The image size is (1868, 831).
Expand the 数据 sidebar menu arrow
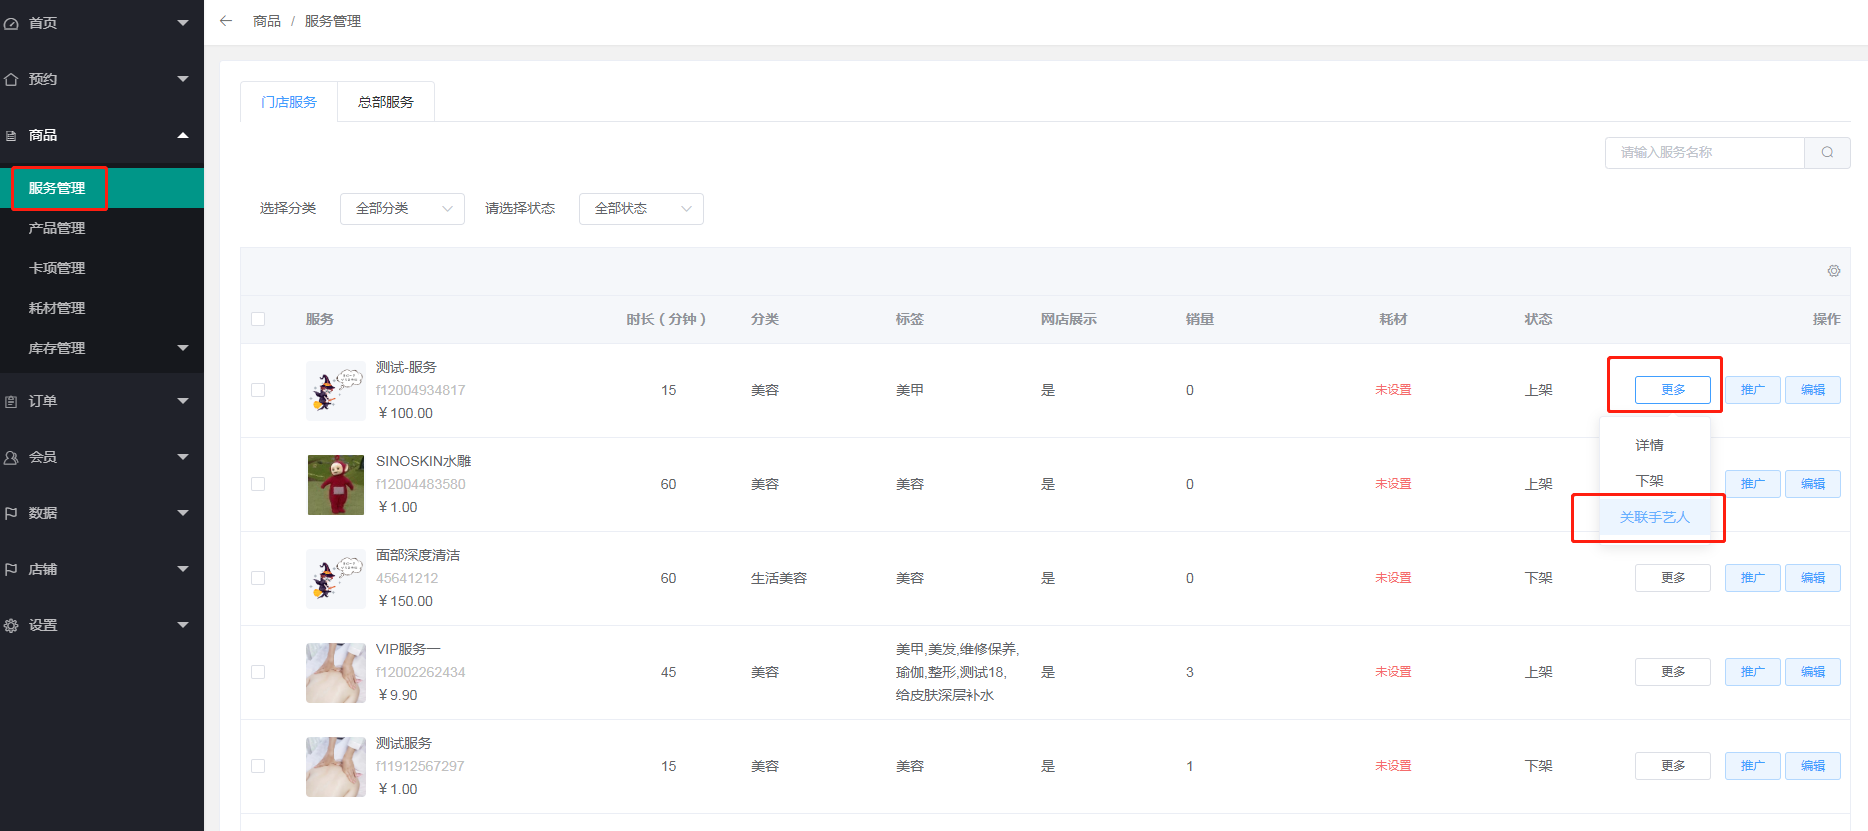tap(183, 513)
